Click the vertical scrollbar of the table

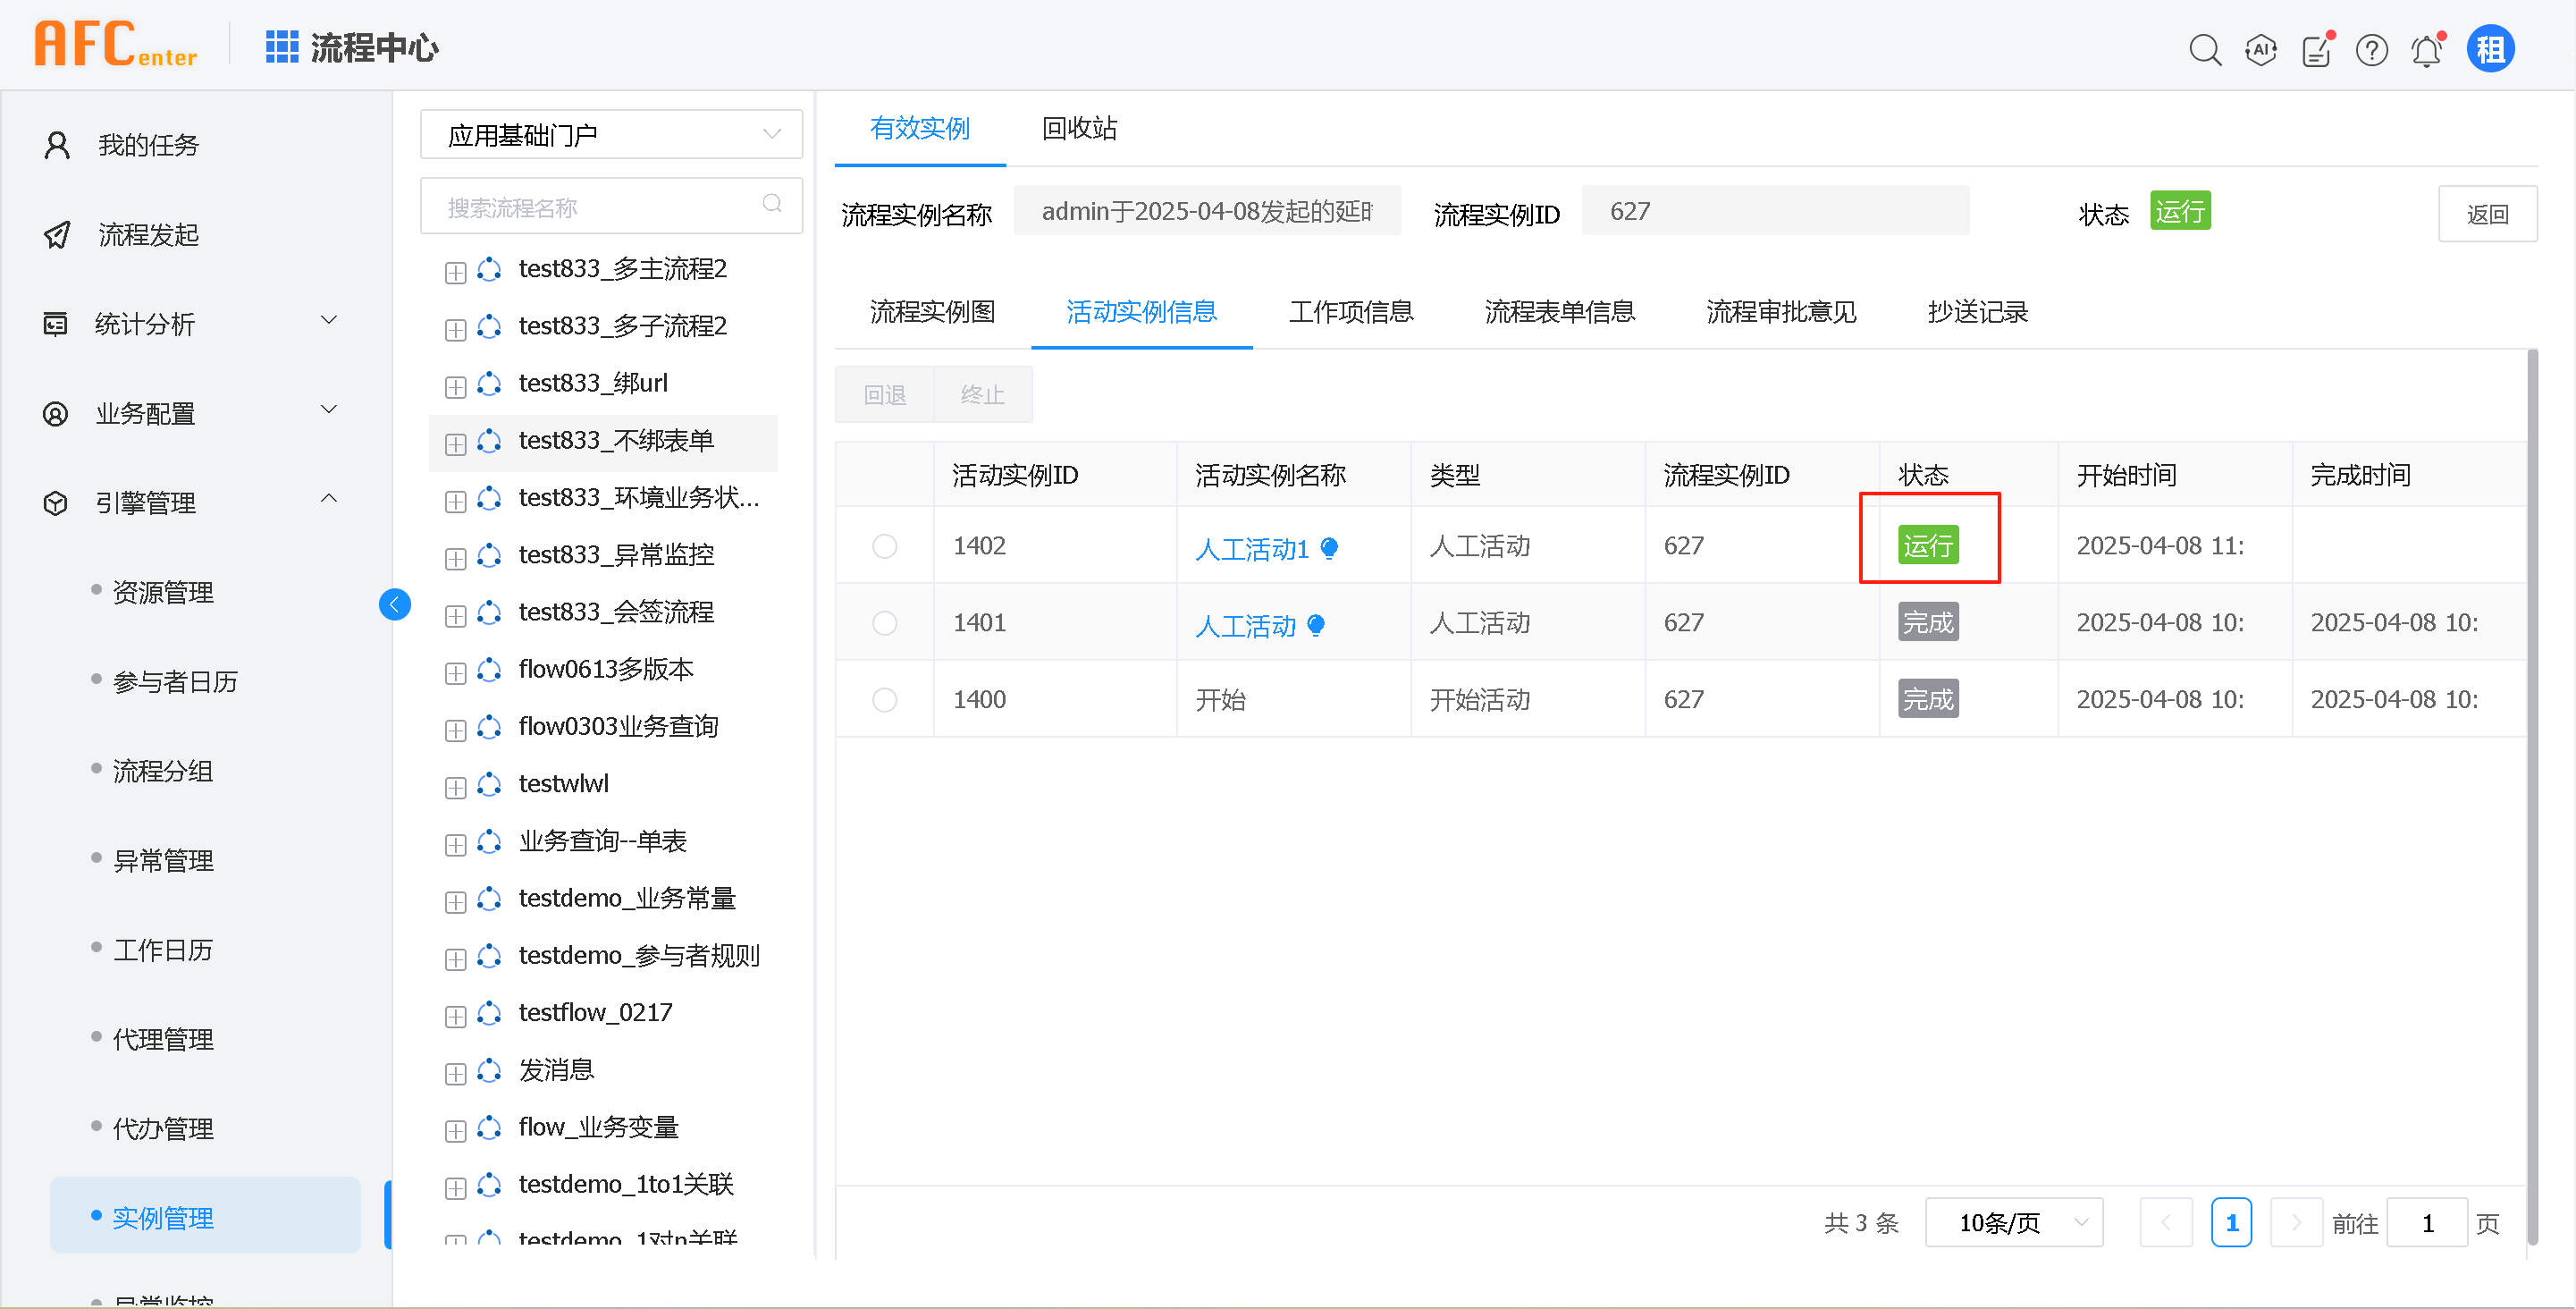2532,795
